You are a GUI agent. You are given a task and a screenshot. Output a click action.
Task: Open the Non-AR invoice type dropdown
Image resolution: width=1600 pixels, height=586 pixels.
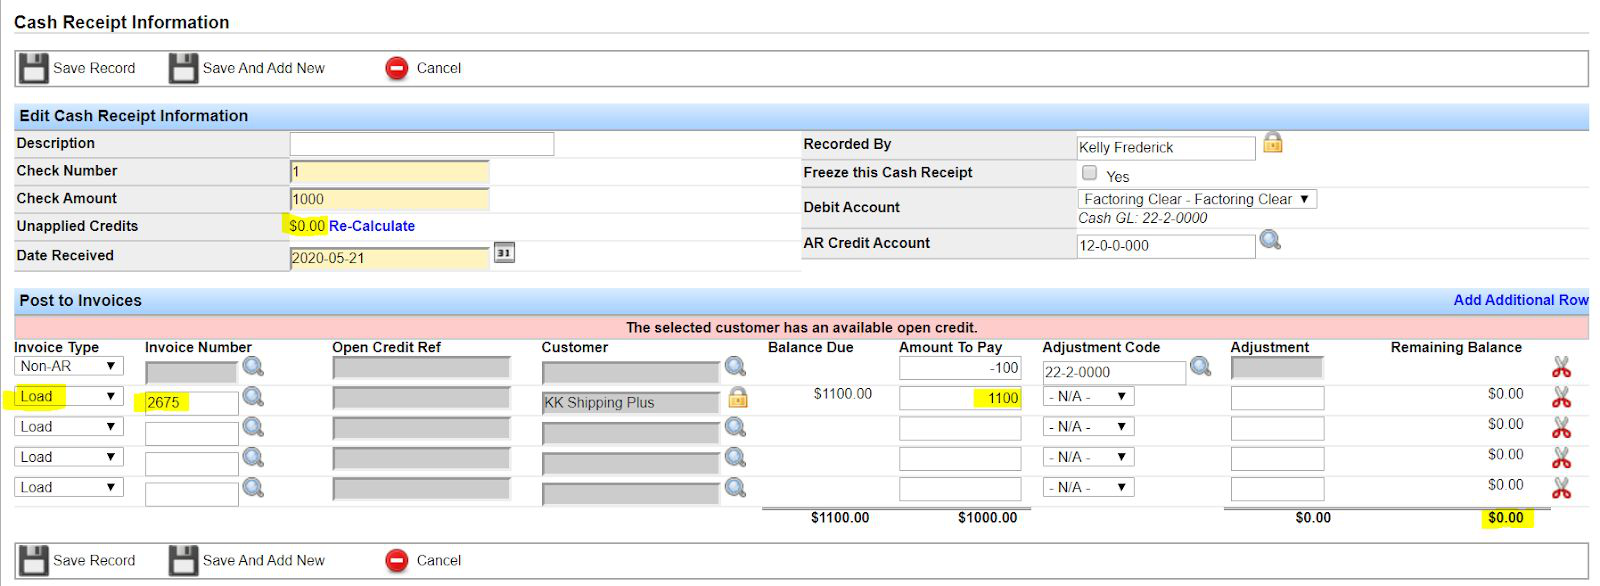pos(69,366)
